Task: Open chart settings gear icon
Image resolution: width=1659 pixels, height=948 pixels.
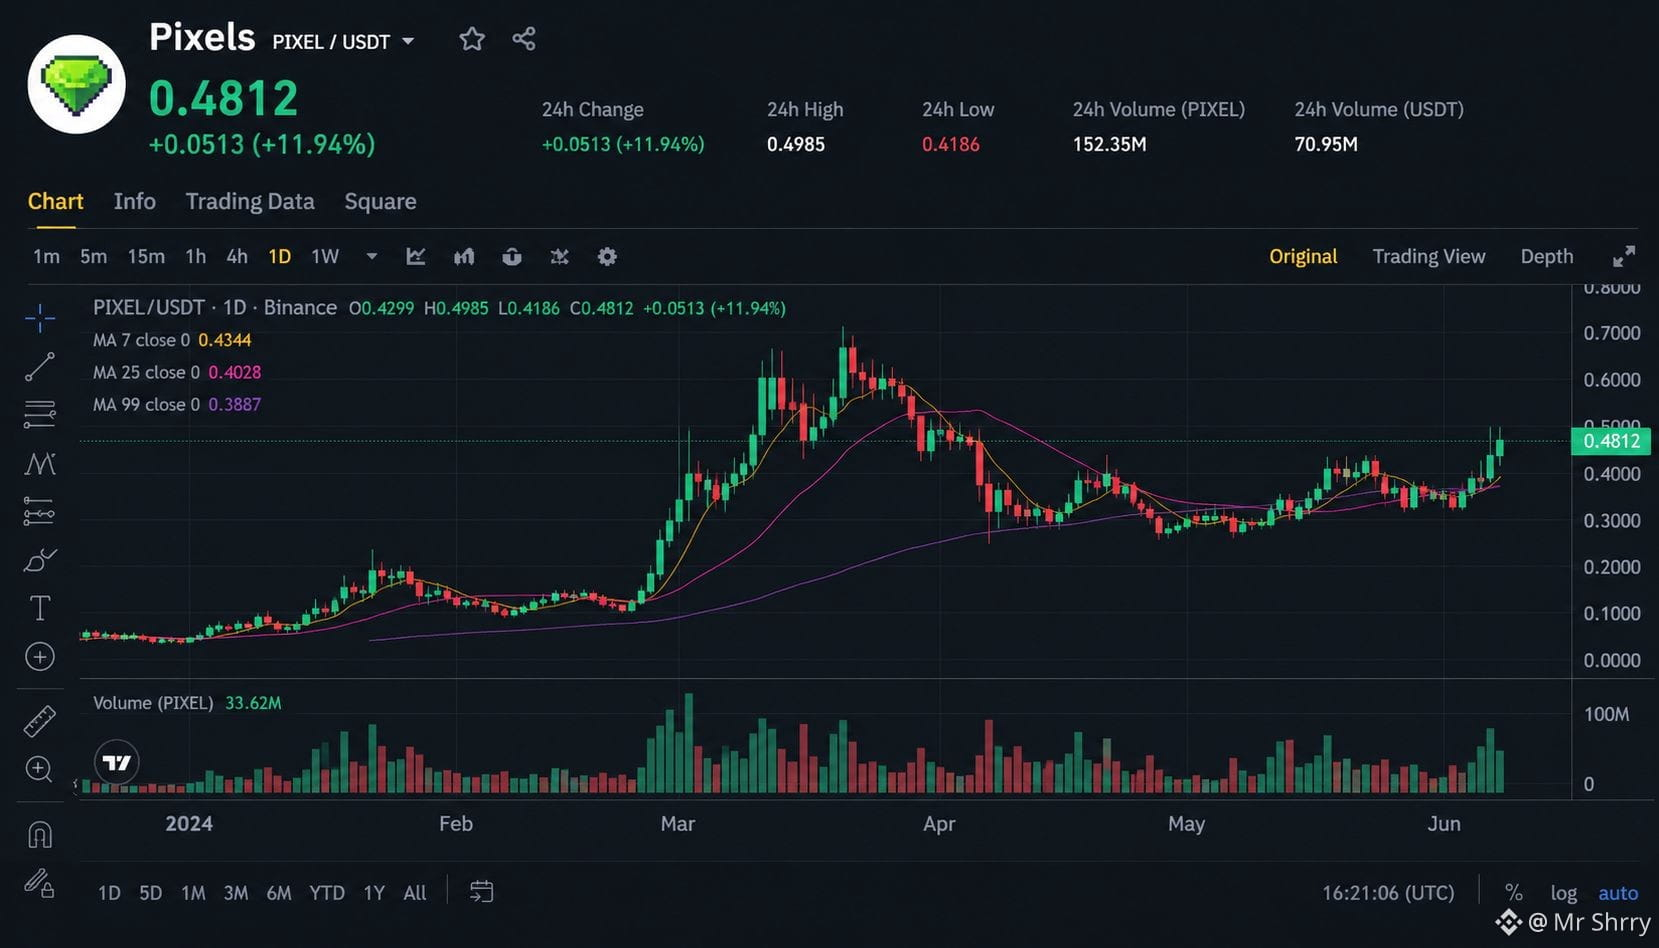Action: coord(607,257)
